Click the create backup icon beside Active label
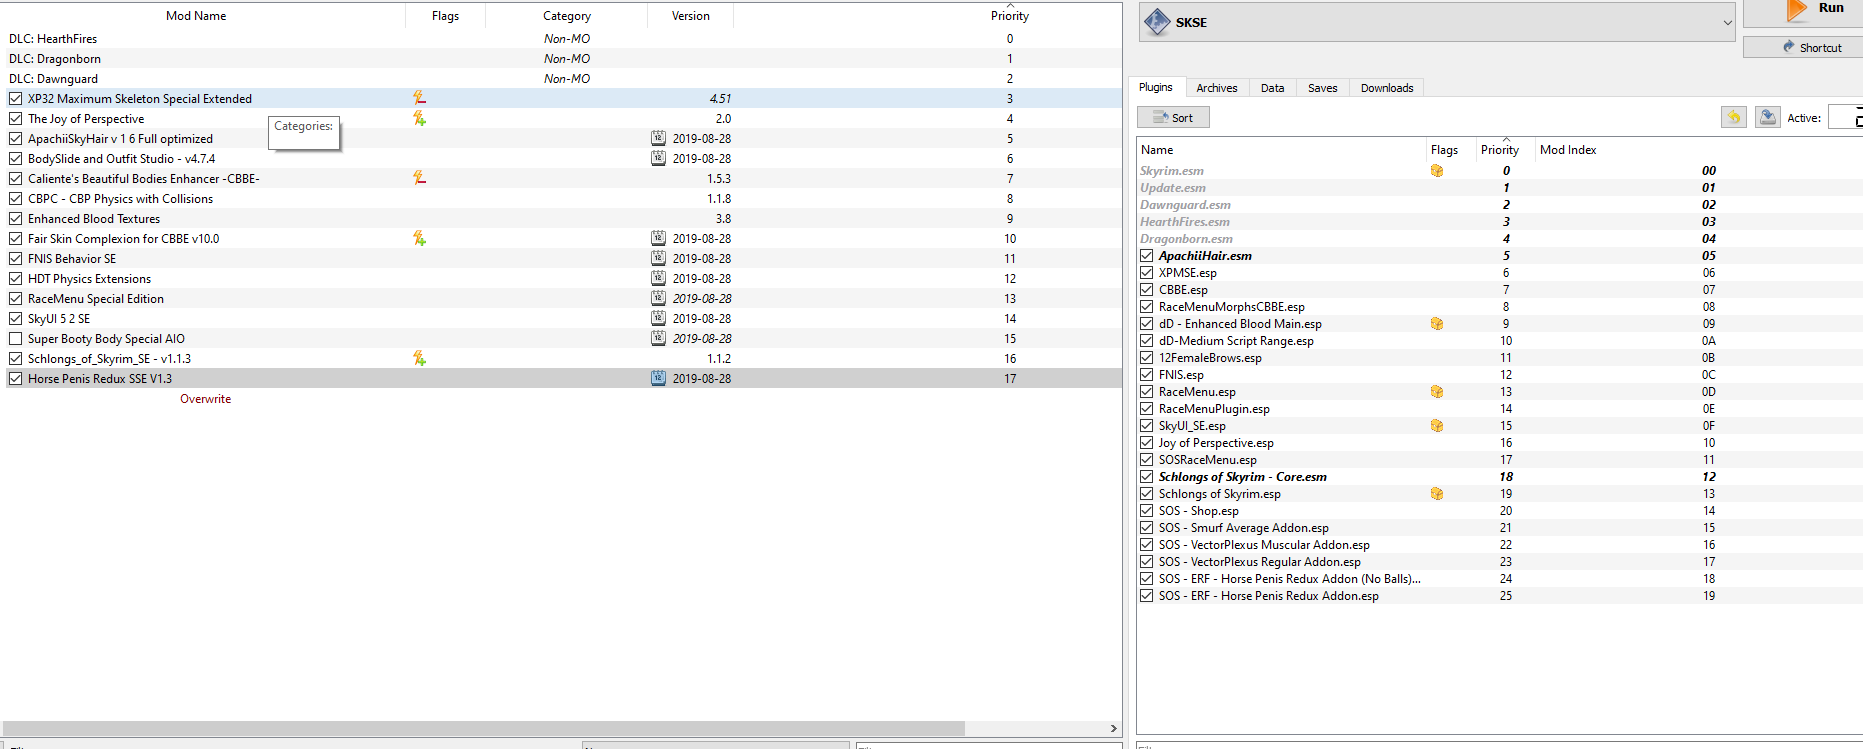Image resolution: width=1863 pixels, height=749 pixels. click(x=1768, y=117)
